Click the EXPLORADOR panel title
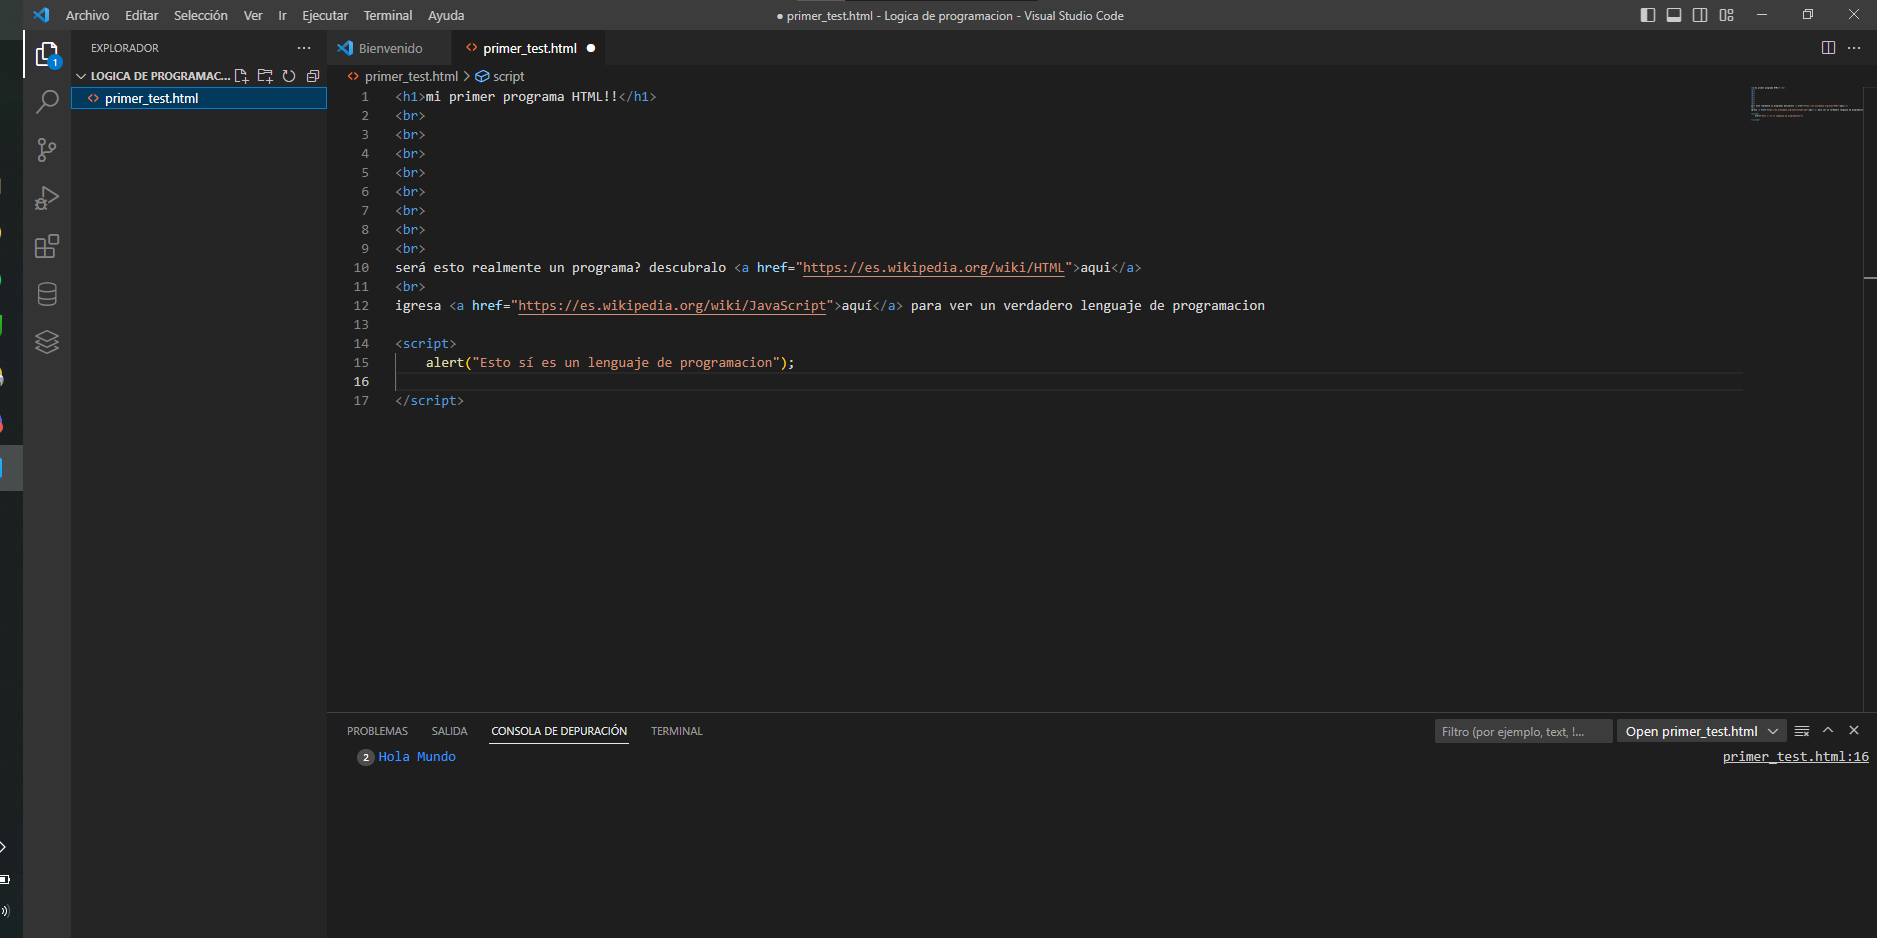 (125, 48)
